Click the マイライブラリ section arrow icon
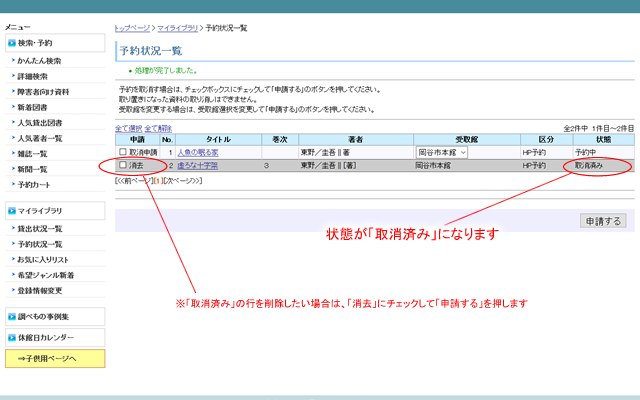The image size is (640, 400). [x=11, y=211]
